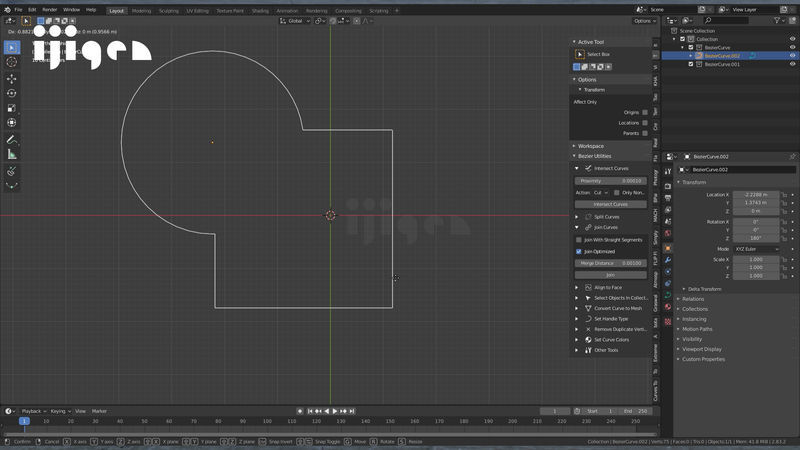Open the Render menu

coord(49,10)
